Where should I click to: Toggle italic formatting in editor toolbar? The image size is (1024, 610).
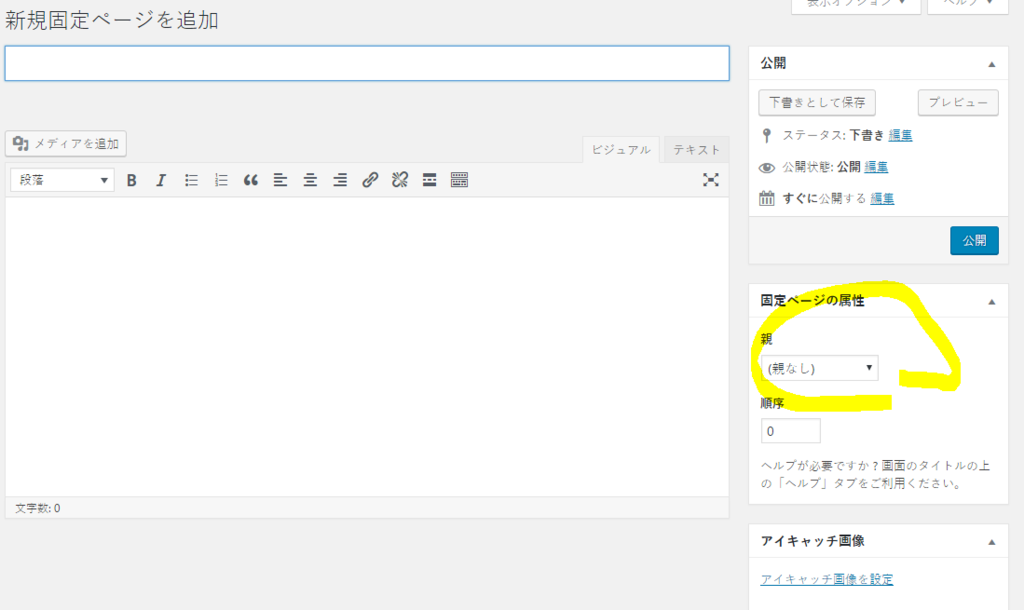tap(161, 180)
